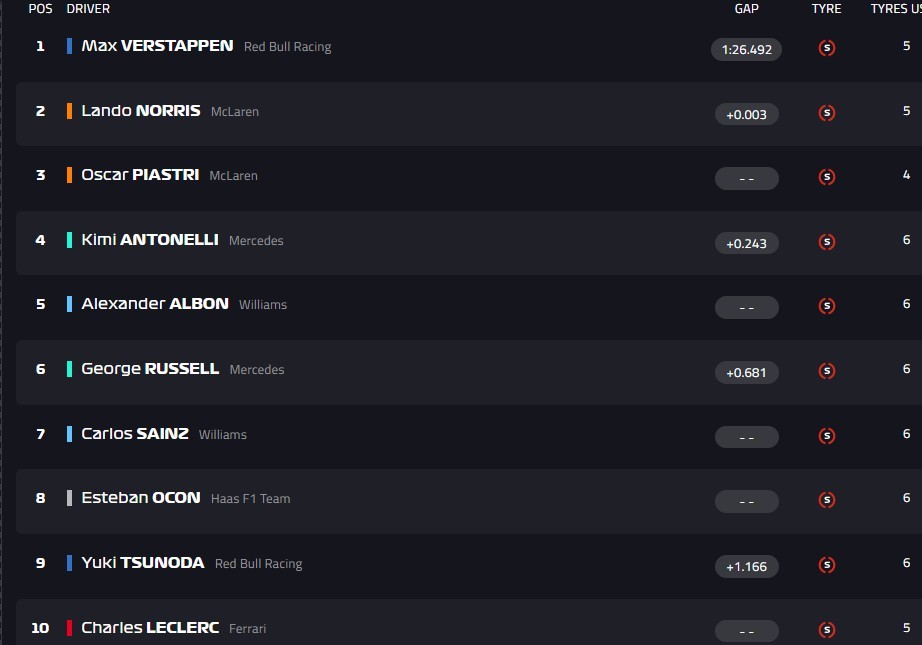
Task: Click Norris's +0.003 gap badge
Action: pyautogui.click(x=746, y=114)
